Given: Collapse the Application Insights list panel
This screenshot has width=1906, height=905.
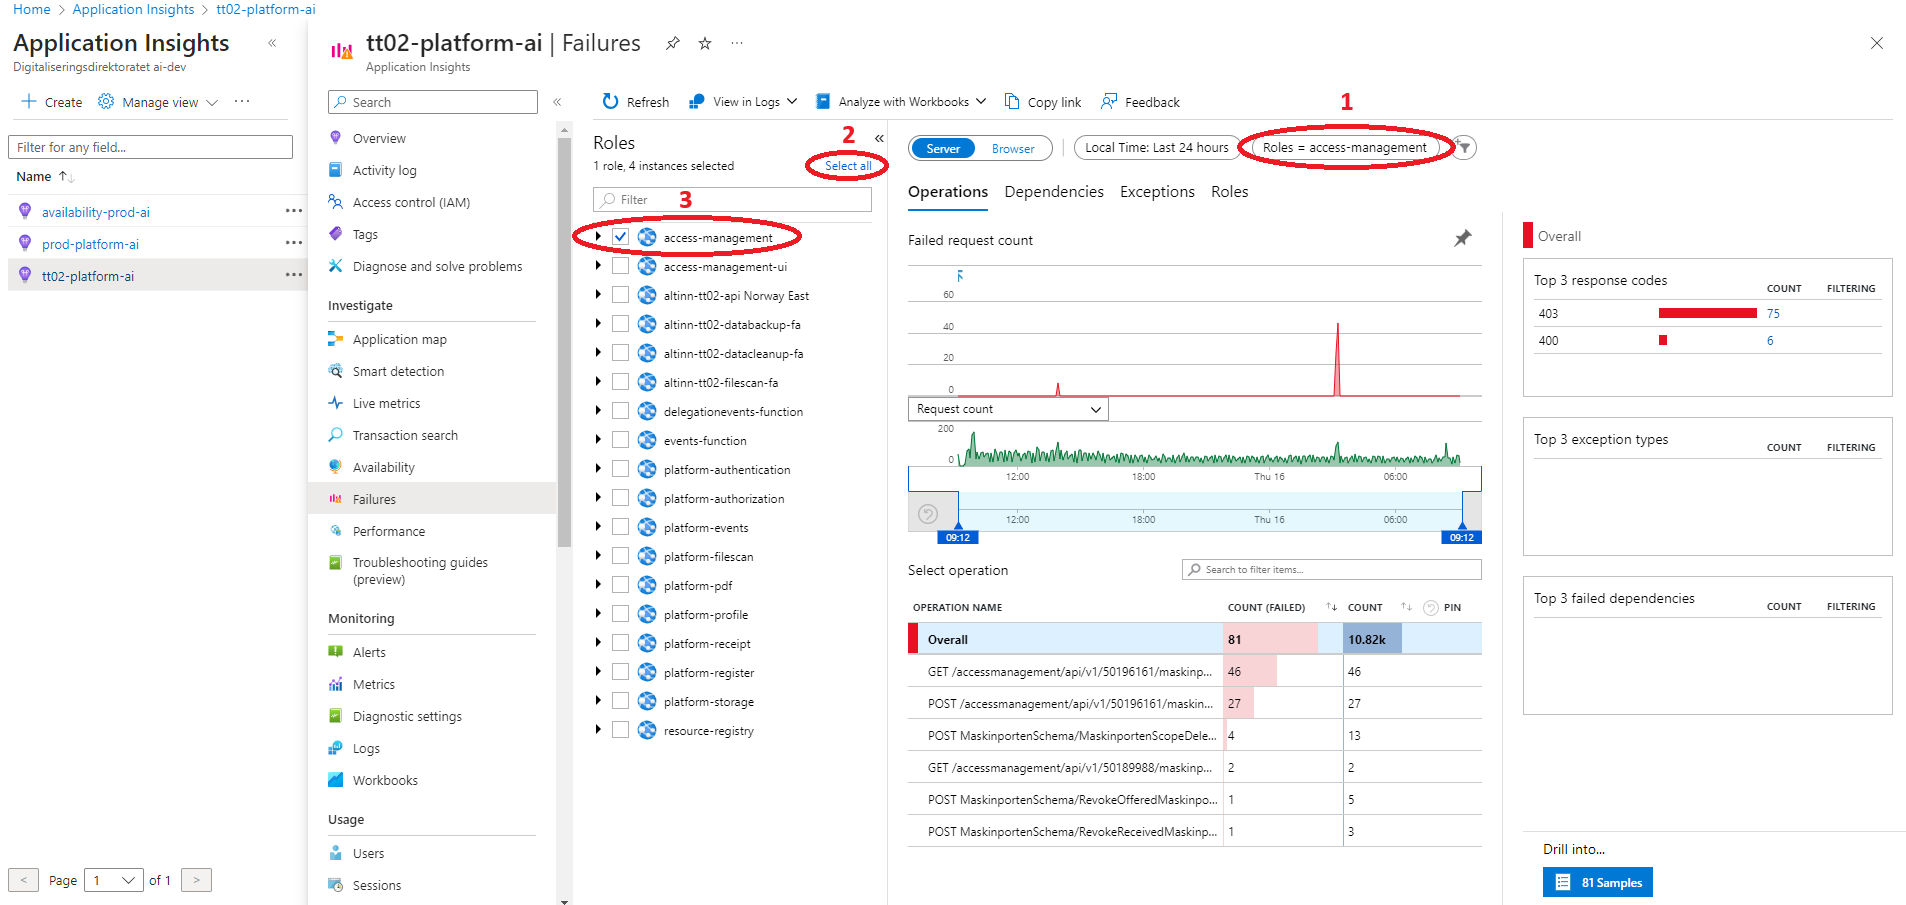Looking at the screenshot, I should coord(272,43).
